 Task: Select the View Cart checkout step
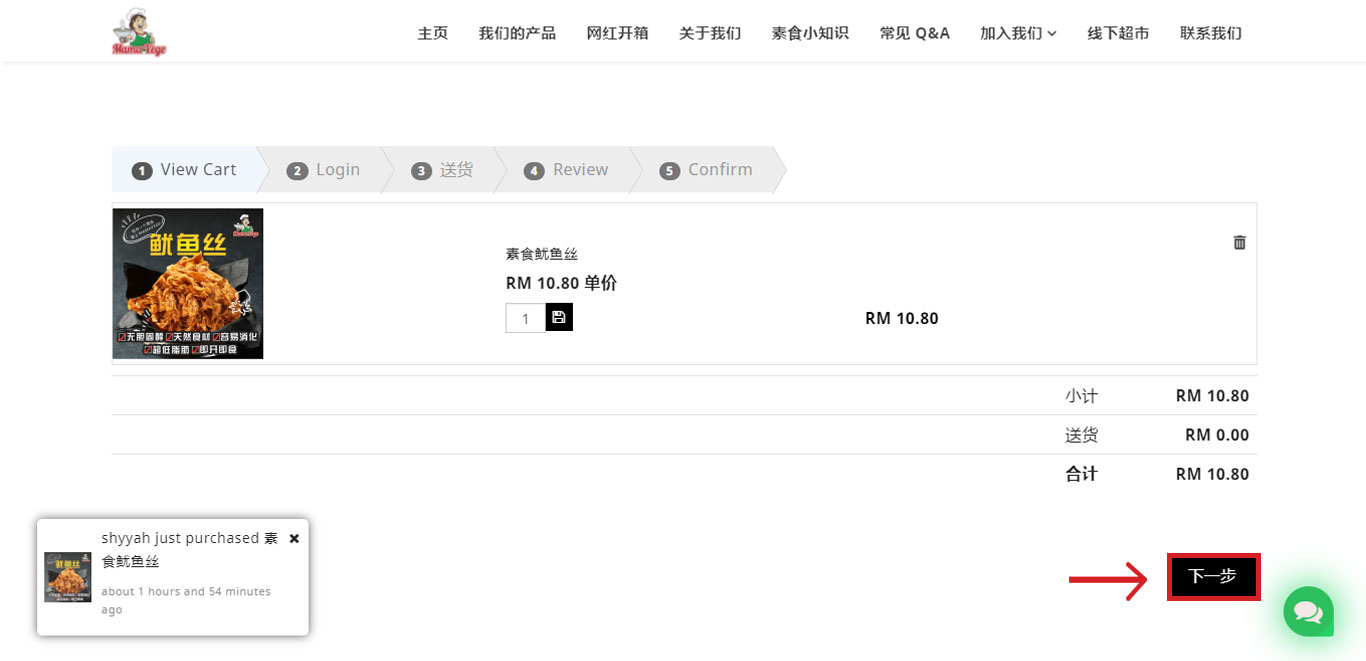pos(186,170)
